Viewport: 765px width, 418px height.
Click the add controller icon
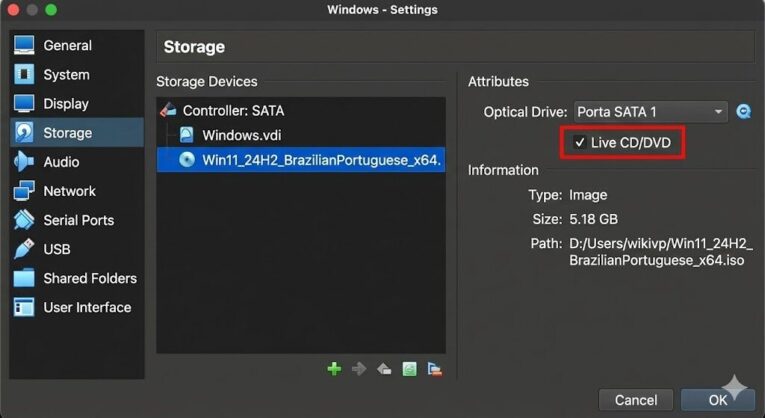pyautogui.click(x=409, y=369)
